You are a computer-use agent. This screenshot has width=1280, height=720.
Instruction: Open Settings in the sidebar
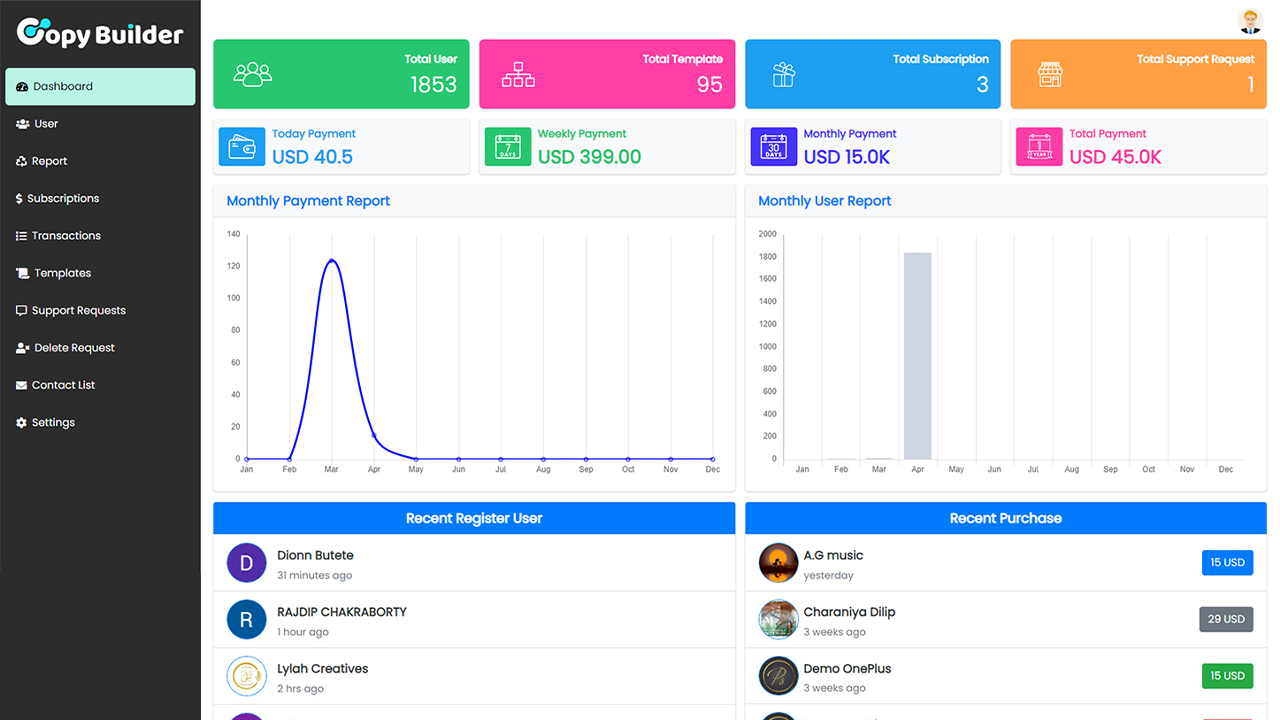point(53,423)
